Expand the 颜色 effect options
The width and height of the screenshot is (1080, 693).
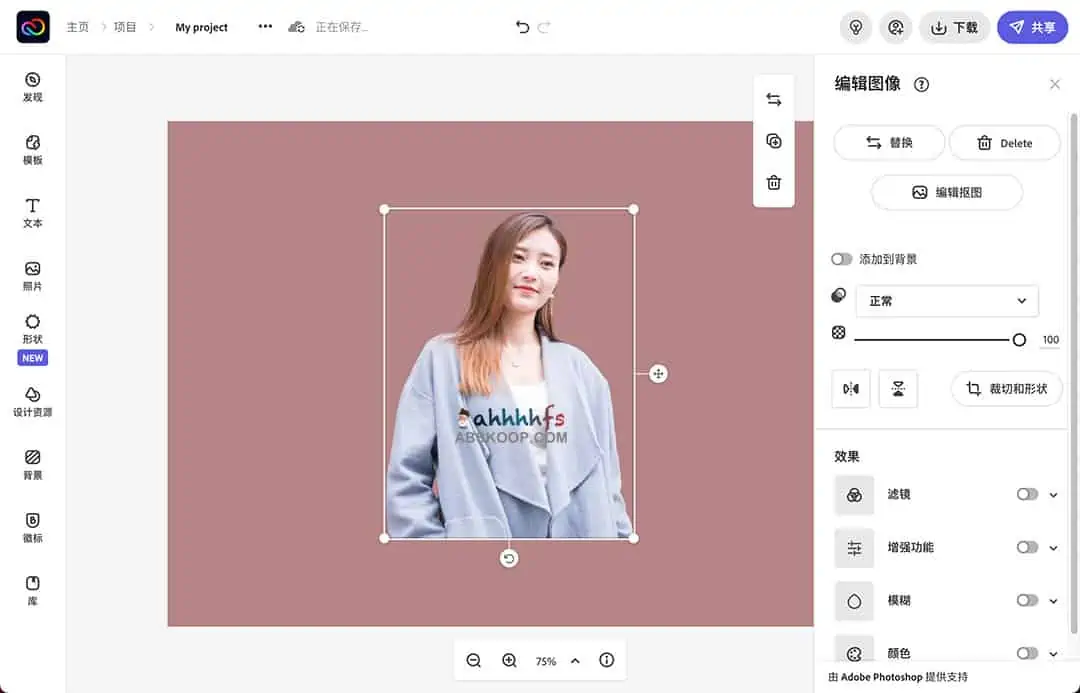point(1051,653)
